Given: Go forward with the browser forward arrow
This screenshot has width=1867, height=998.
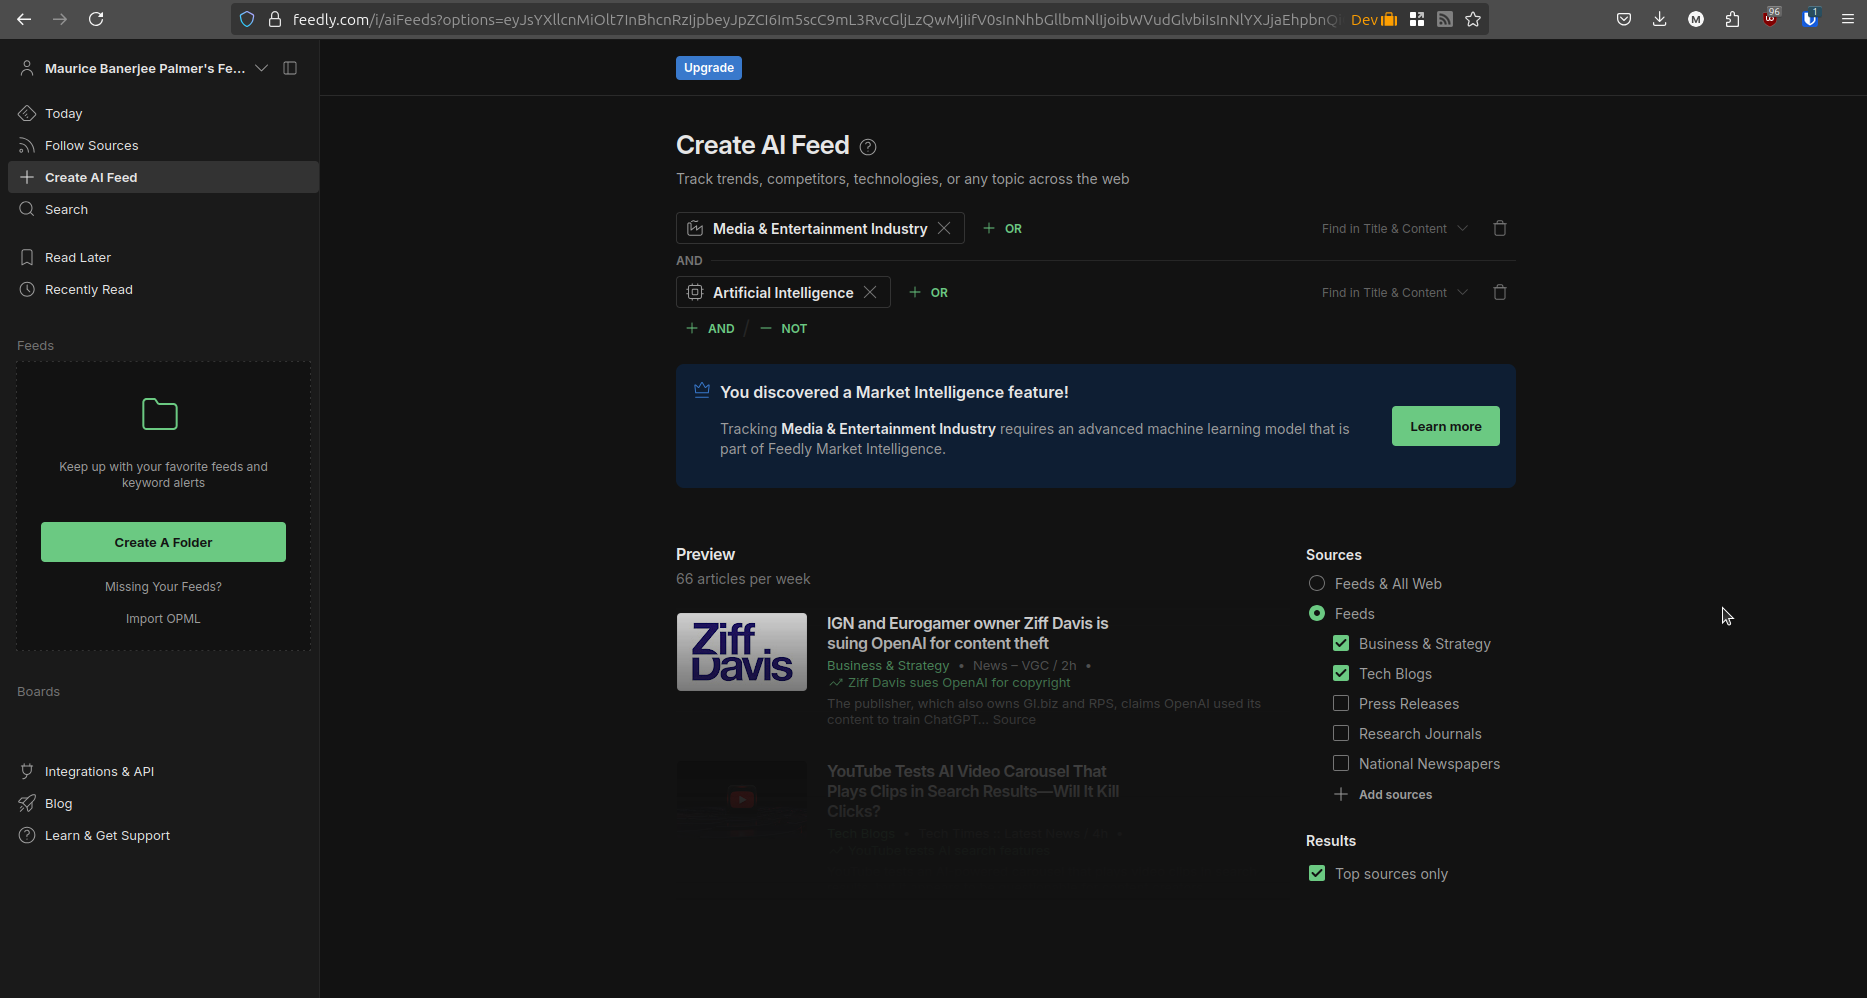Looking at the screenshot, I should tap(60, 19).
